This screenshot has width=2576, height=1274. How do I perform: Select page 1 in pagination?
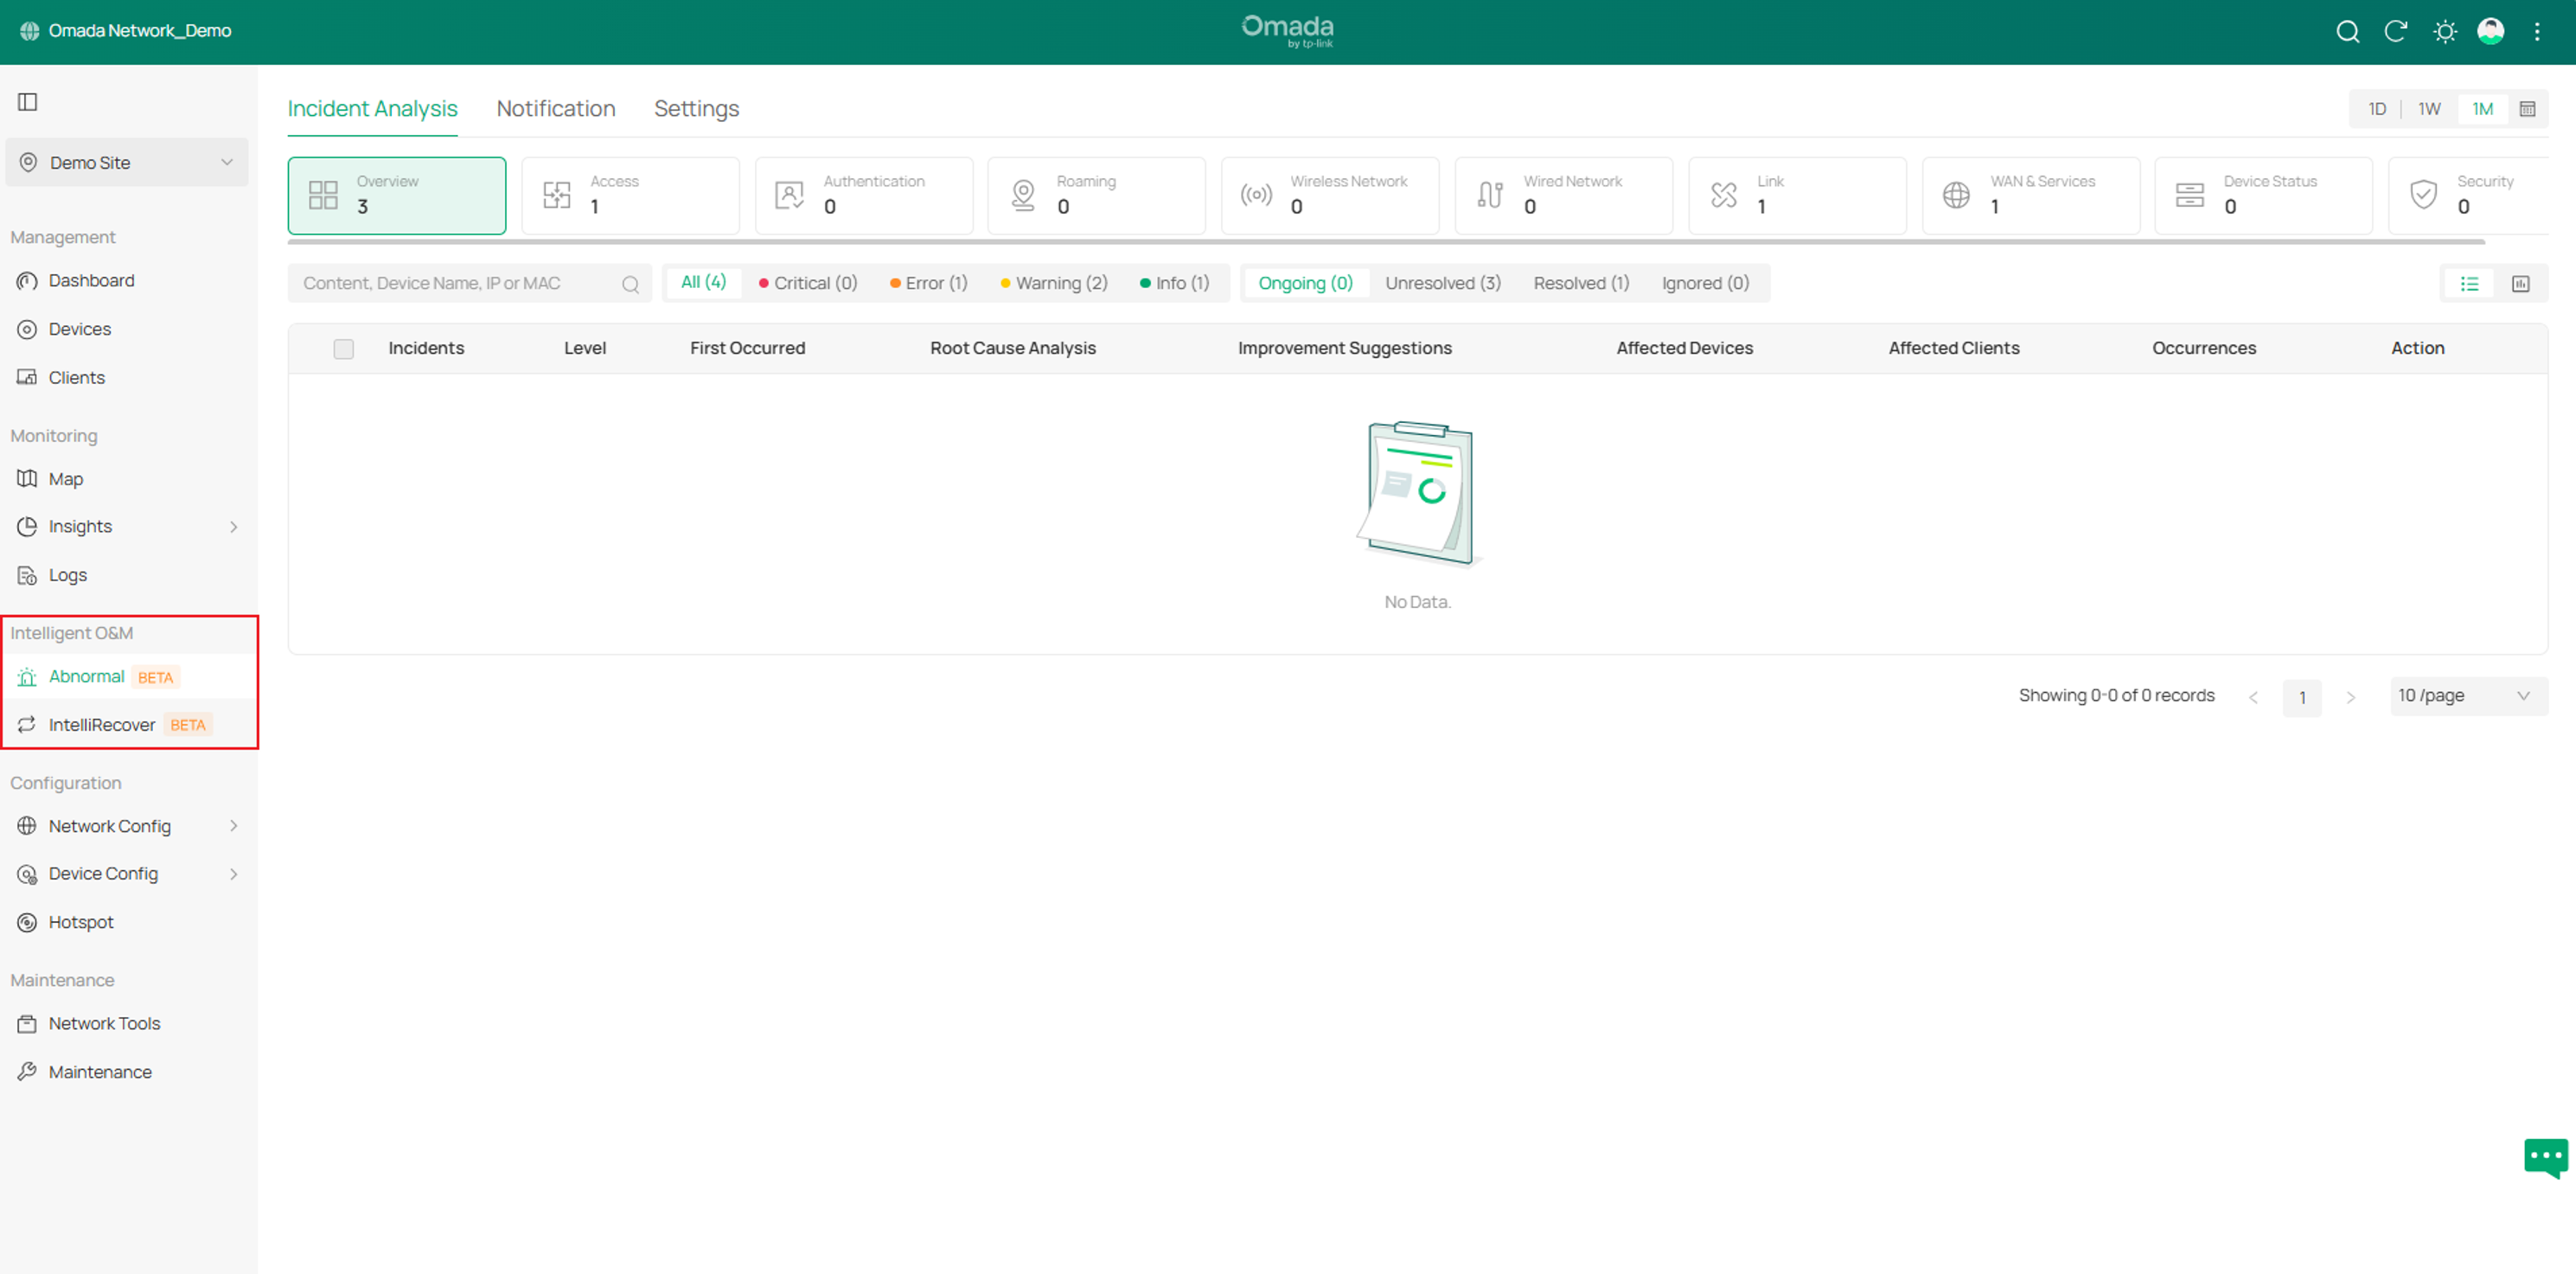pos(2301,698)
